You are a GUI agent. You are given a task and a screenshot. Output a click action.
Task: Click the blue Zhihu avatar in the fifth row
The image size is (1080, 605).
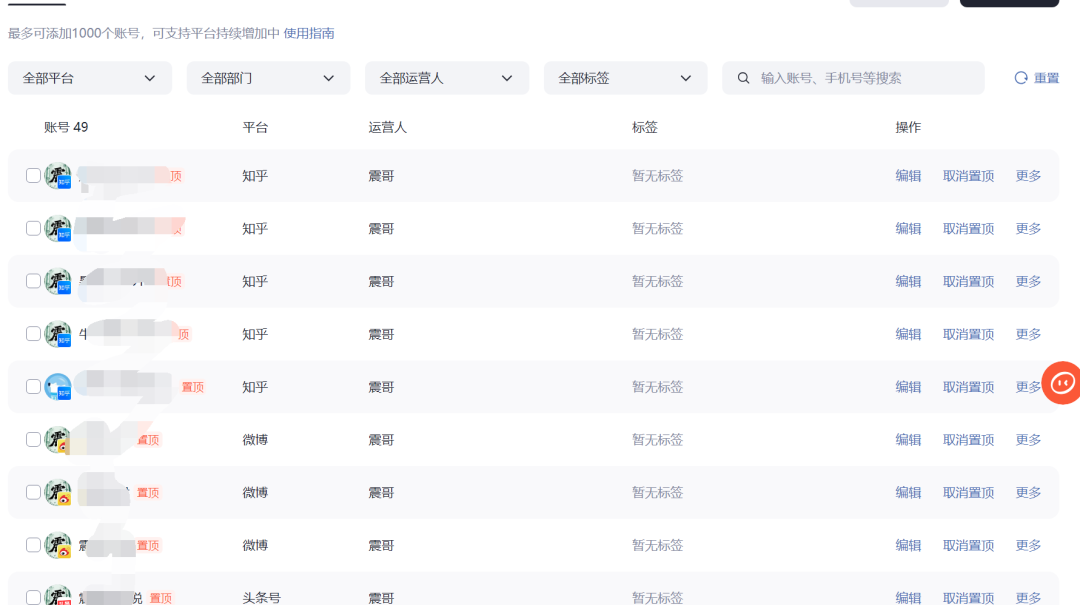tap(57, 386)
